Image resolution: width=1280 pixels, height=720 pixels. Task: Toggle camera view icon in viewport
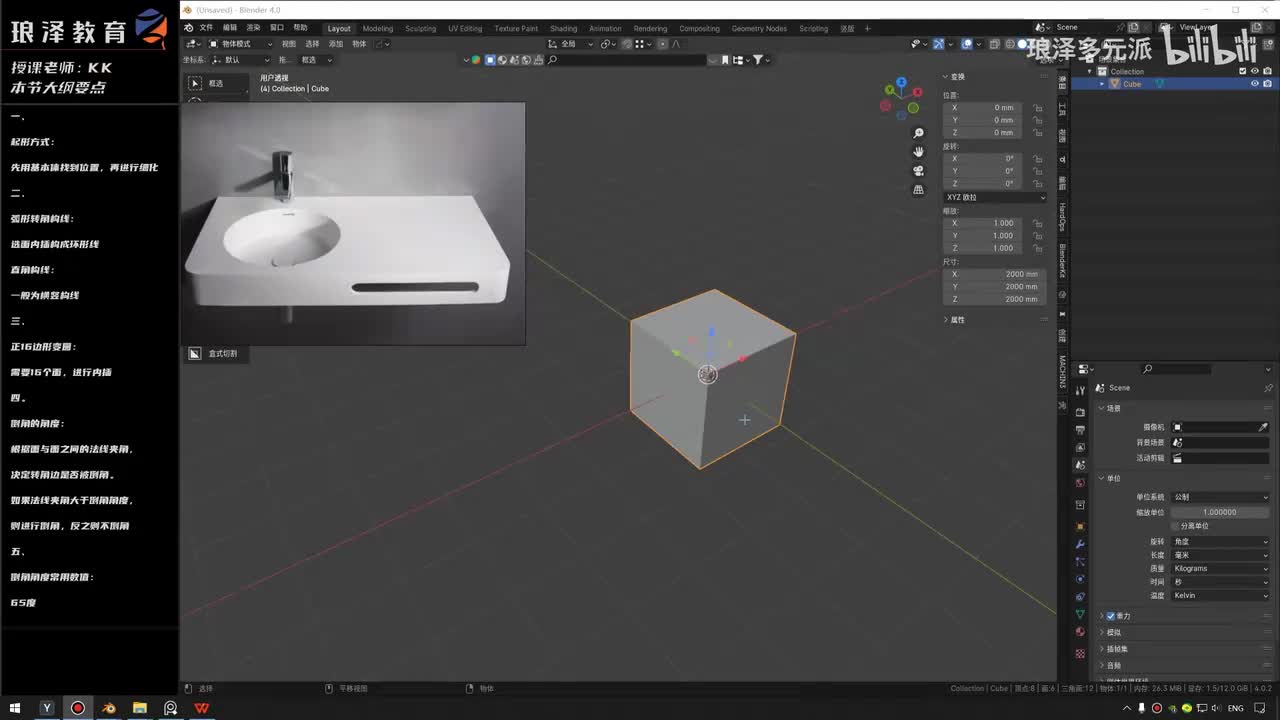[x=918, y=171]
